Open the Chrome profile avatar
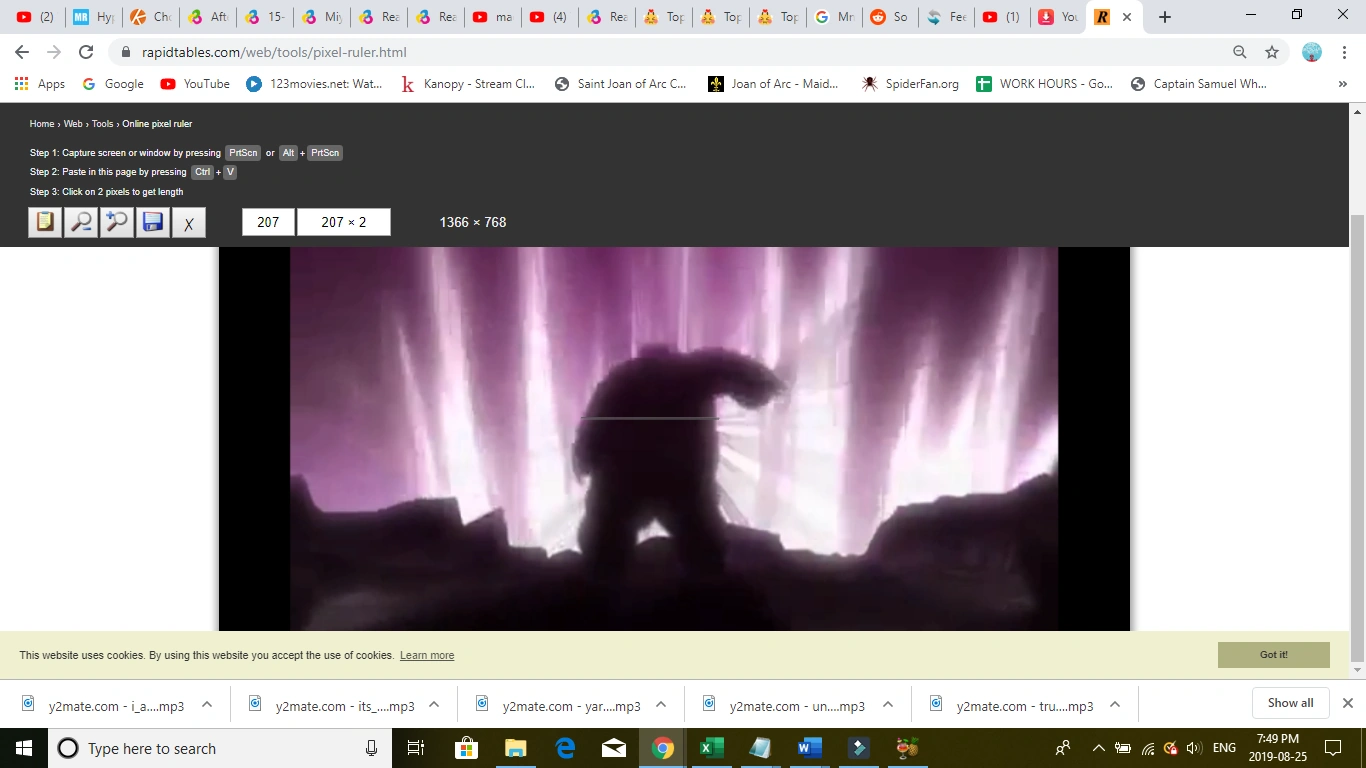1366x768 pixels. [1312, 52]
